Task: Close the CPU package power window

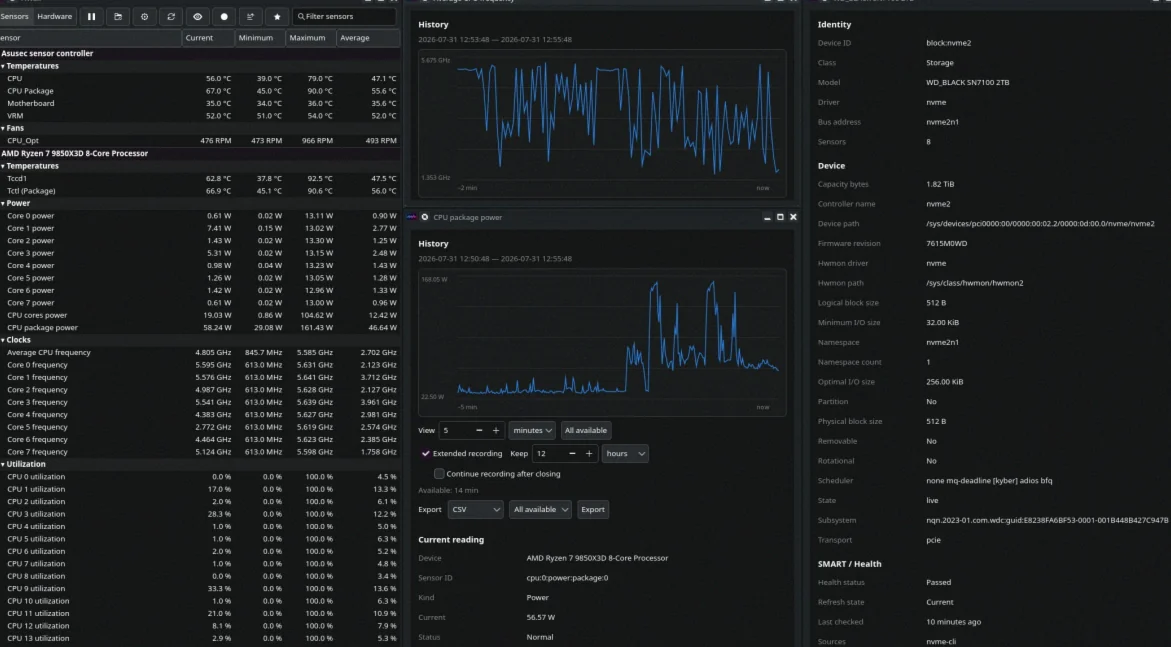Action: [793, 217]
